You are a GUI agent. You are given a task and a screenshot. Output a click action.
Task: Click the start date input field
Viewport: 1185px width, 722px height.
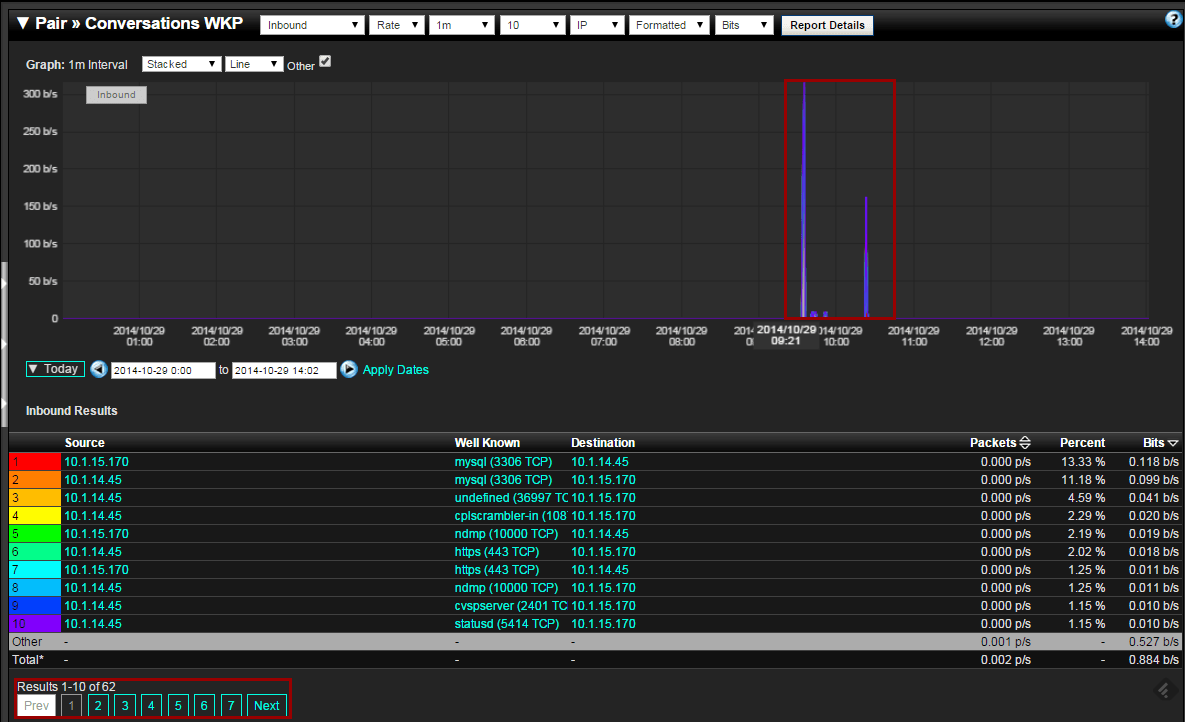[x=163, y=370]
